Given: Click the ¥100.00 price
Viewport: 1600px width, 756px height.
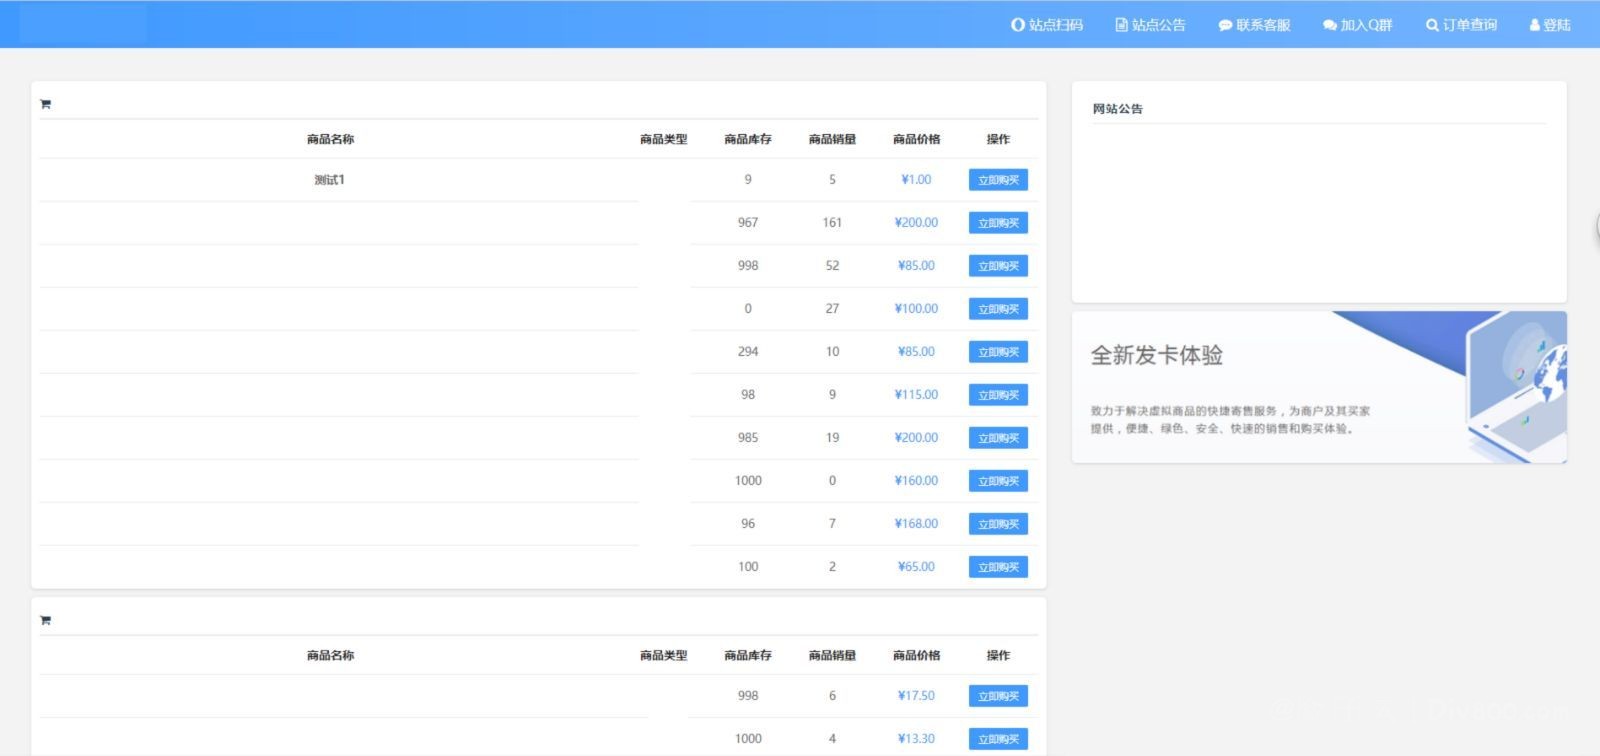Looking at the screenshot, I should click(916, 309).
